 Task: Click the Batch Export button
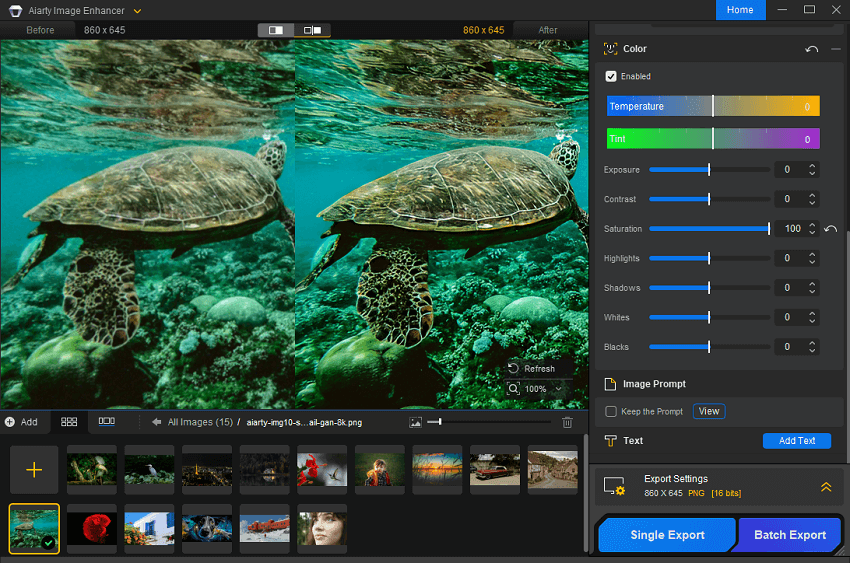(x=789, y=535)
